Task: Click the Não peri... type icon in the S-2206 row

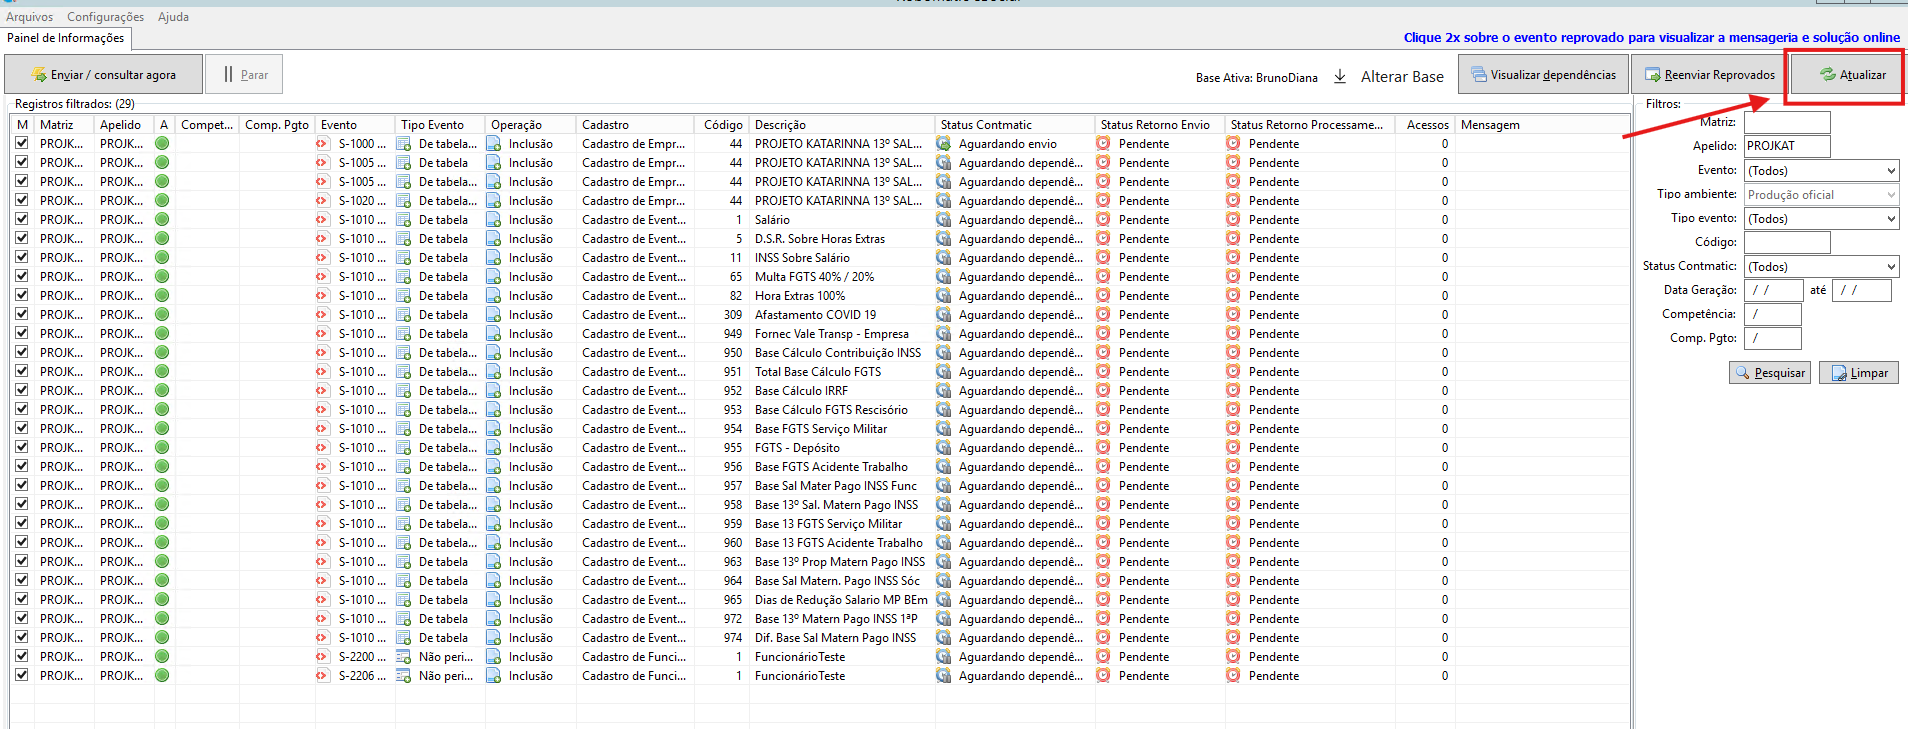Action: point(404,676)
